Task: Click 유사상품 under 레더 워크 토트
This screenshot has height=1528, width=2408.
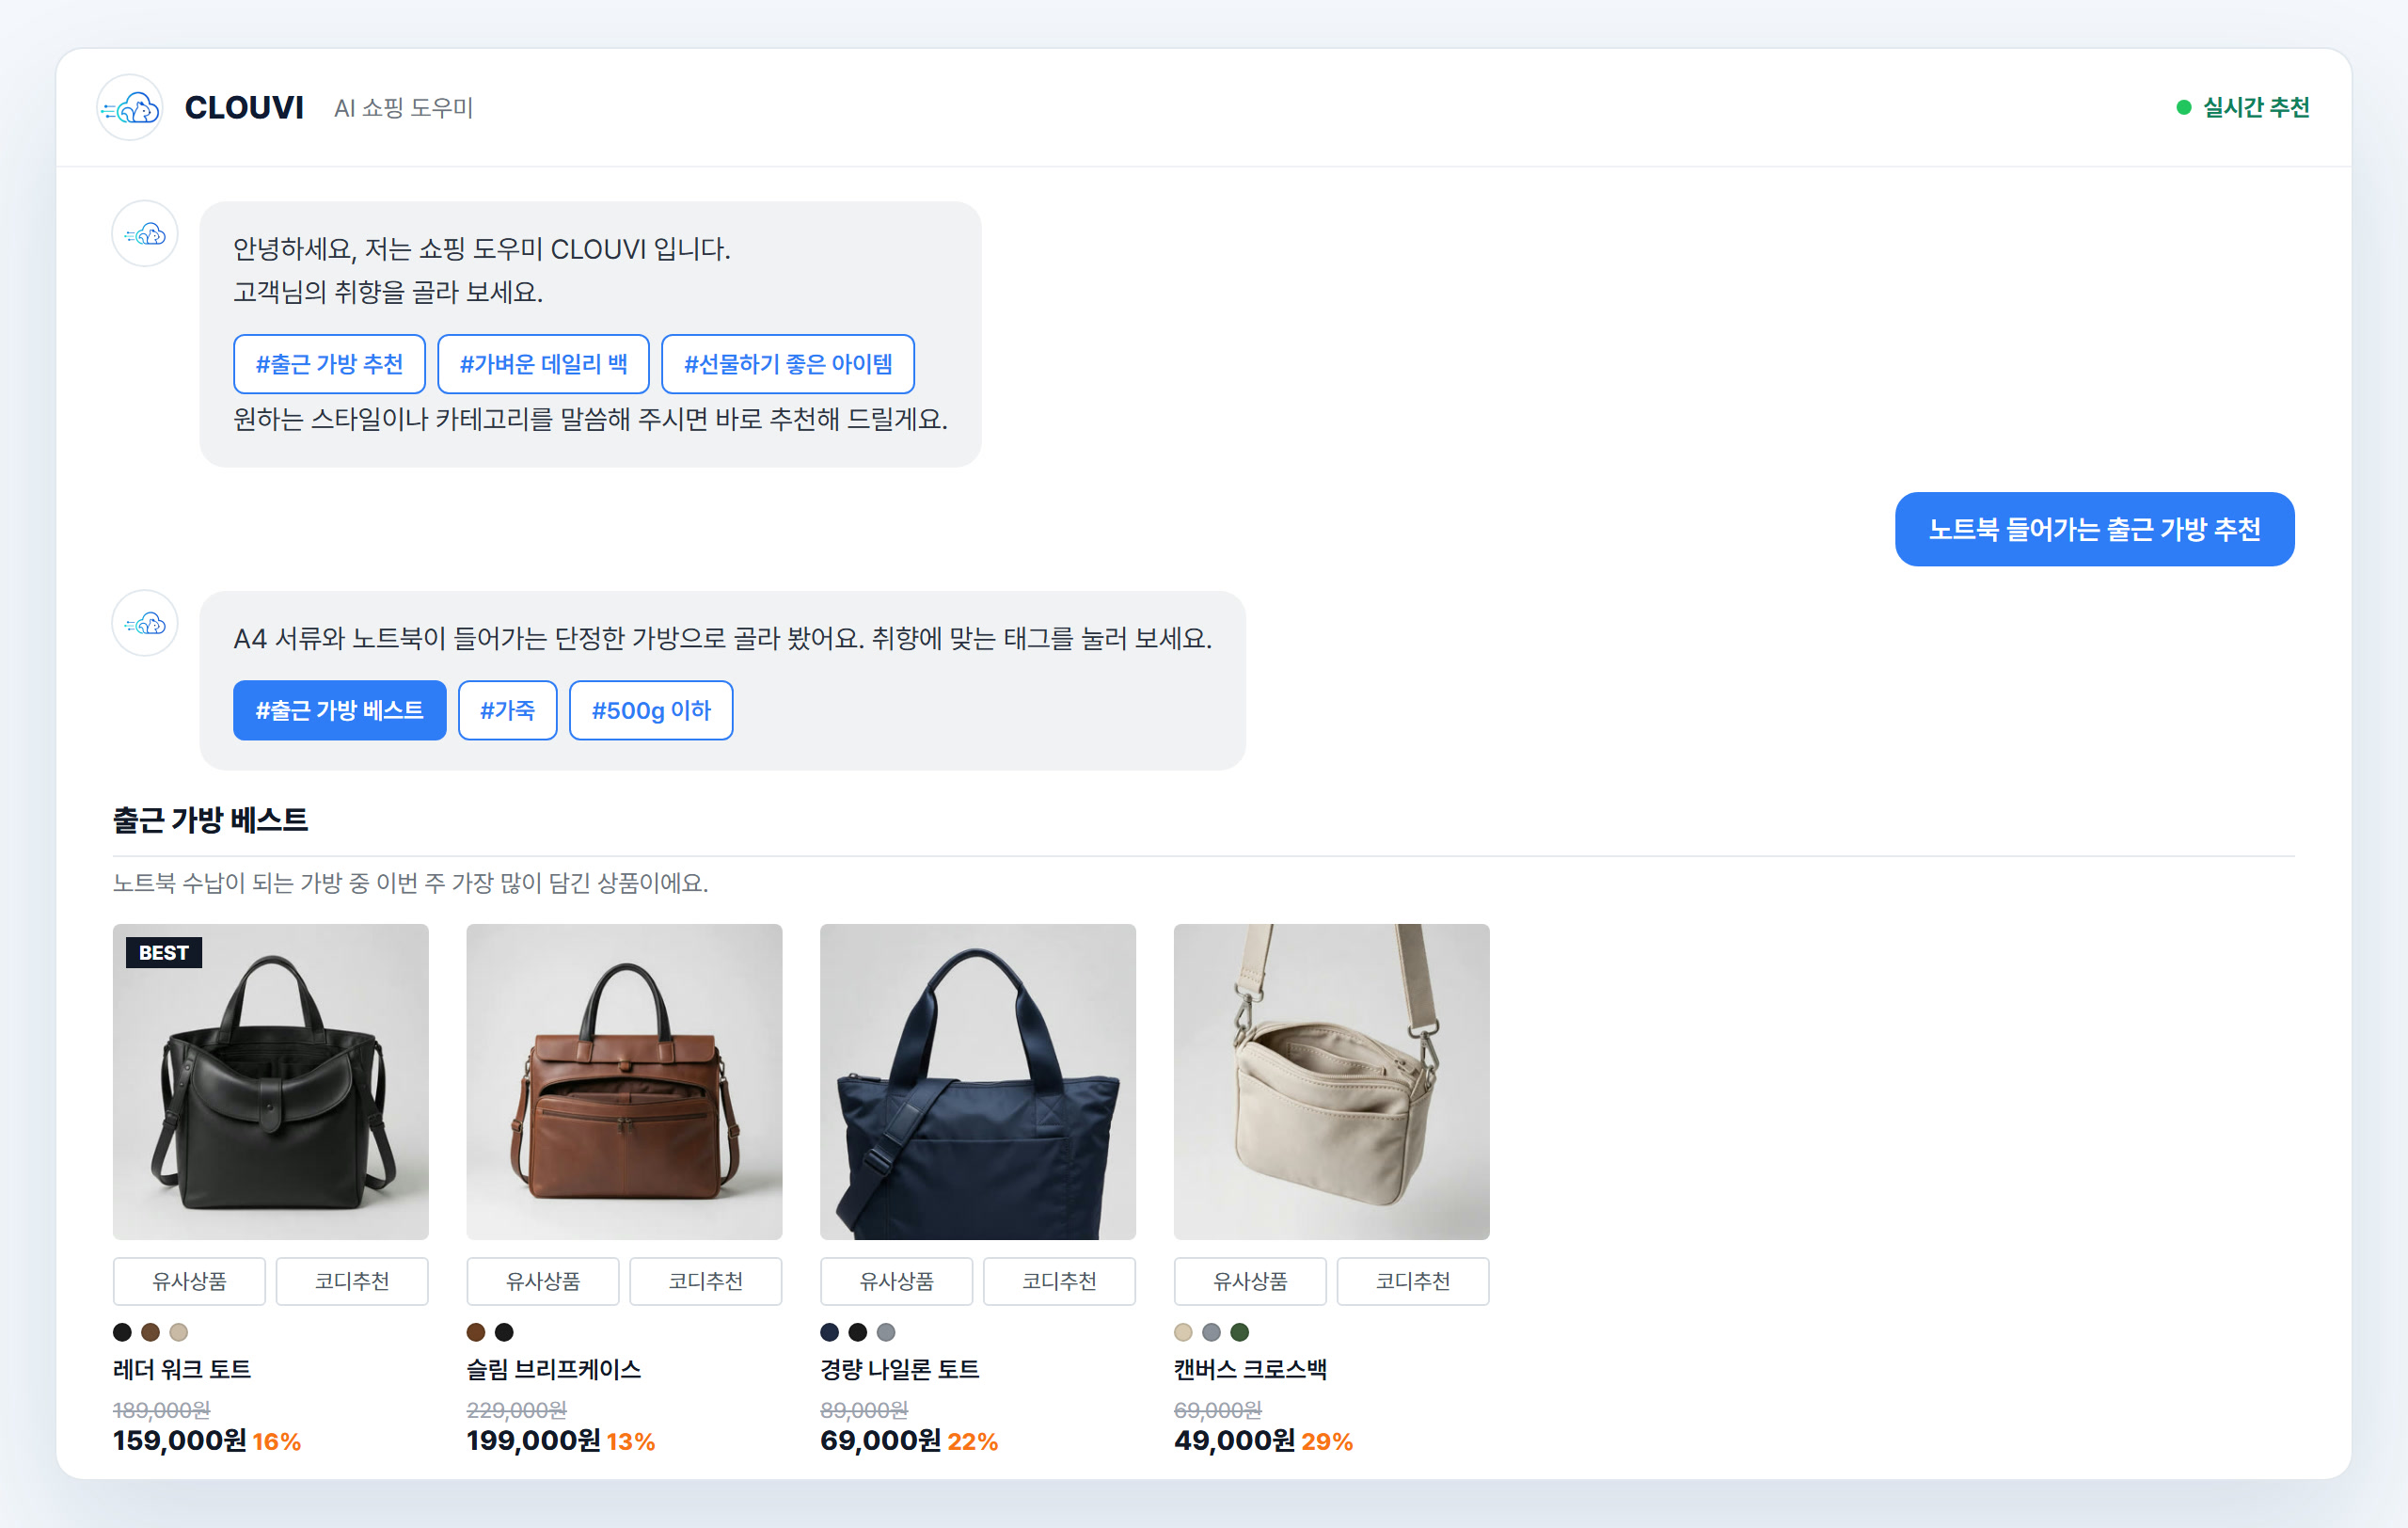Action: coord(189,1281)
